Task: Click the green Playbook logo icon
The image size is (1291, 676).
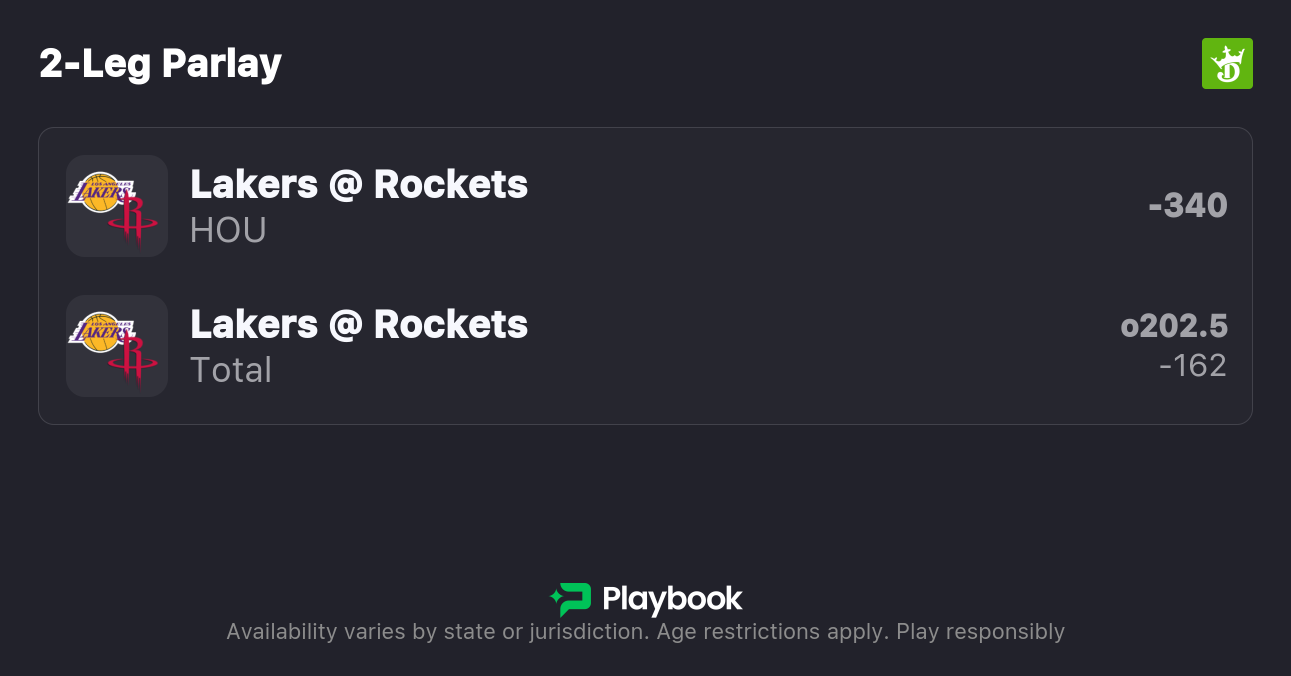Action: coord(571,599)
